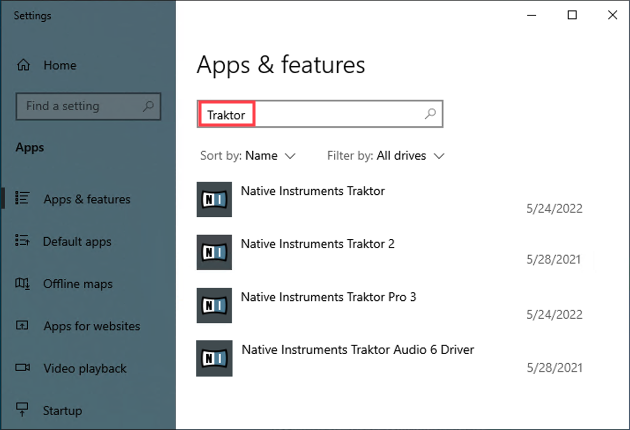Click the Traktor Pro 3 app icon
630x430 pixels.
tap(214, 305)
